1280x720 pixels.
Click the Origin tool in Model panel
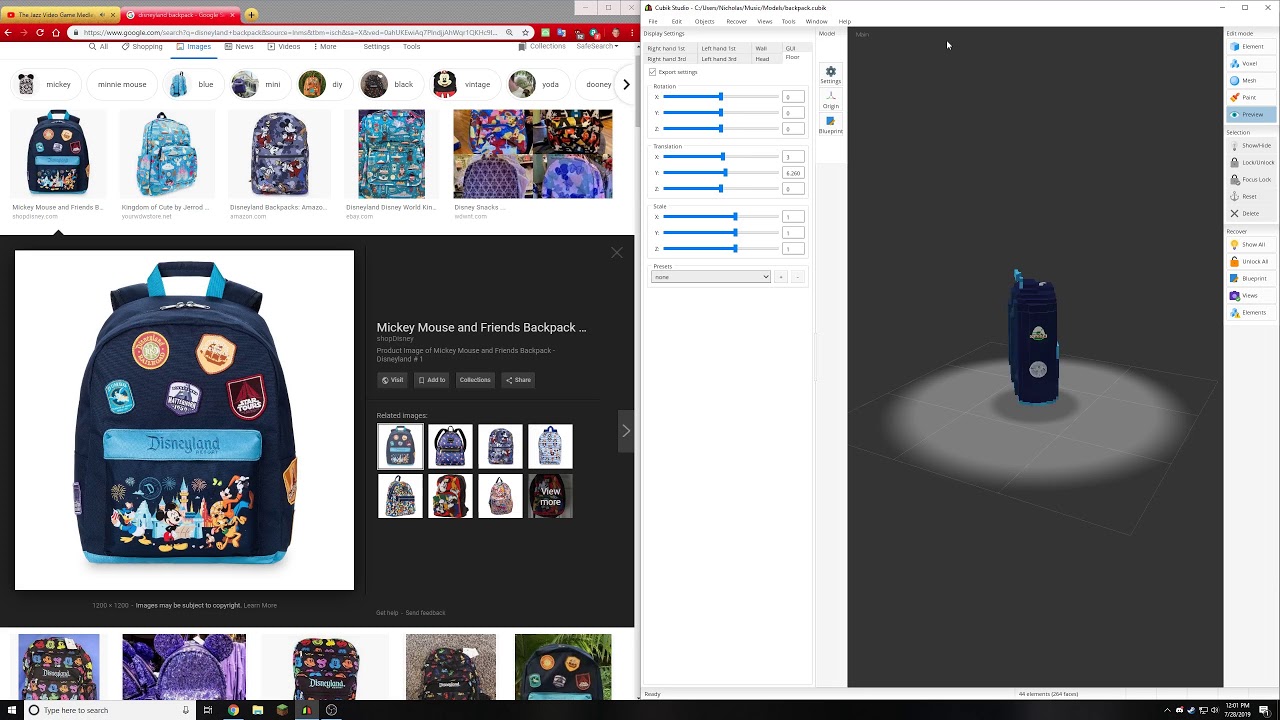(831, 100)
